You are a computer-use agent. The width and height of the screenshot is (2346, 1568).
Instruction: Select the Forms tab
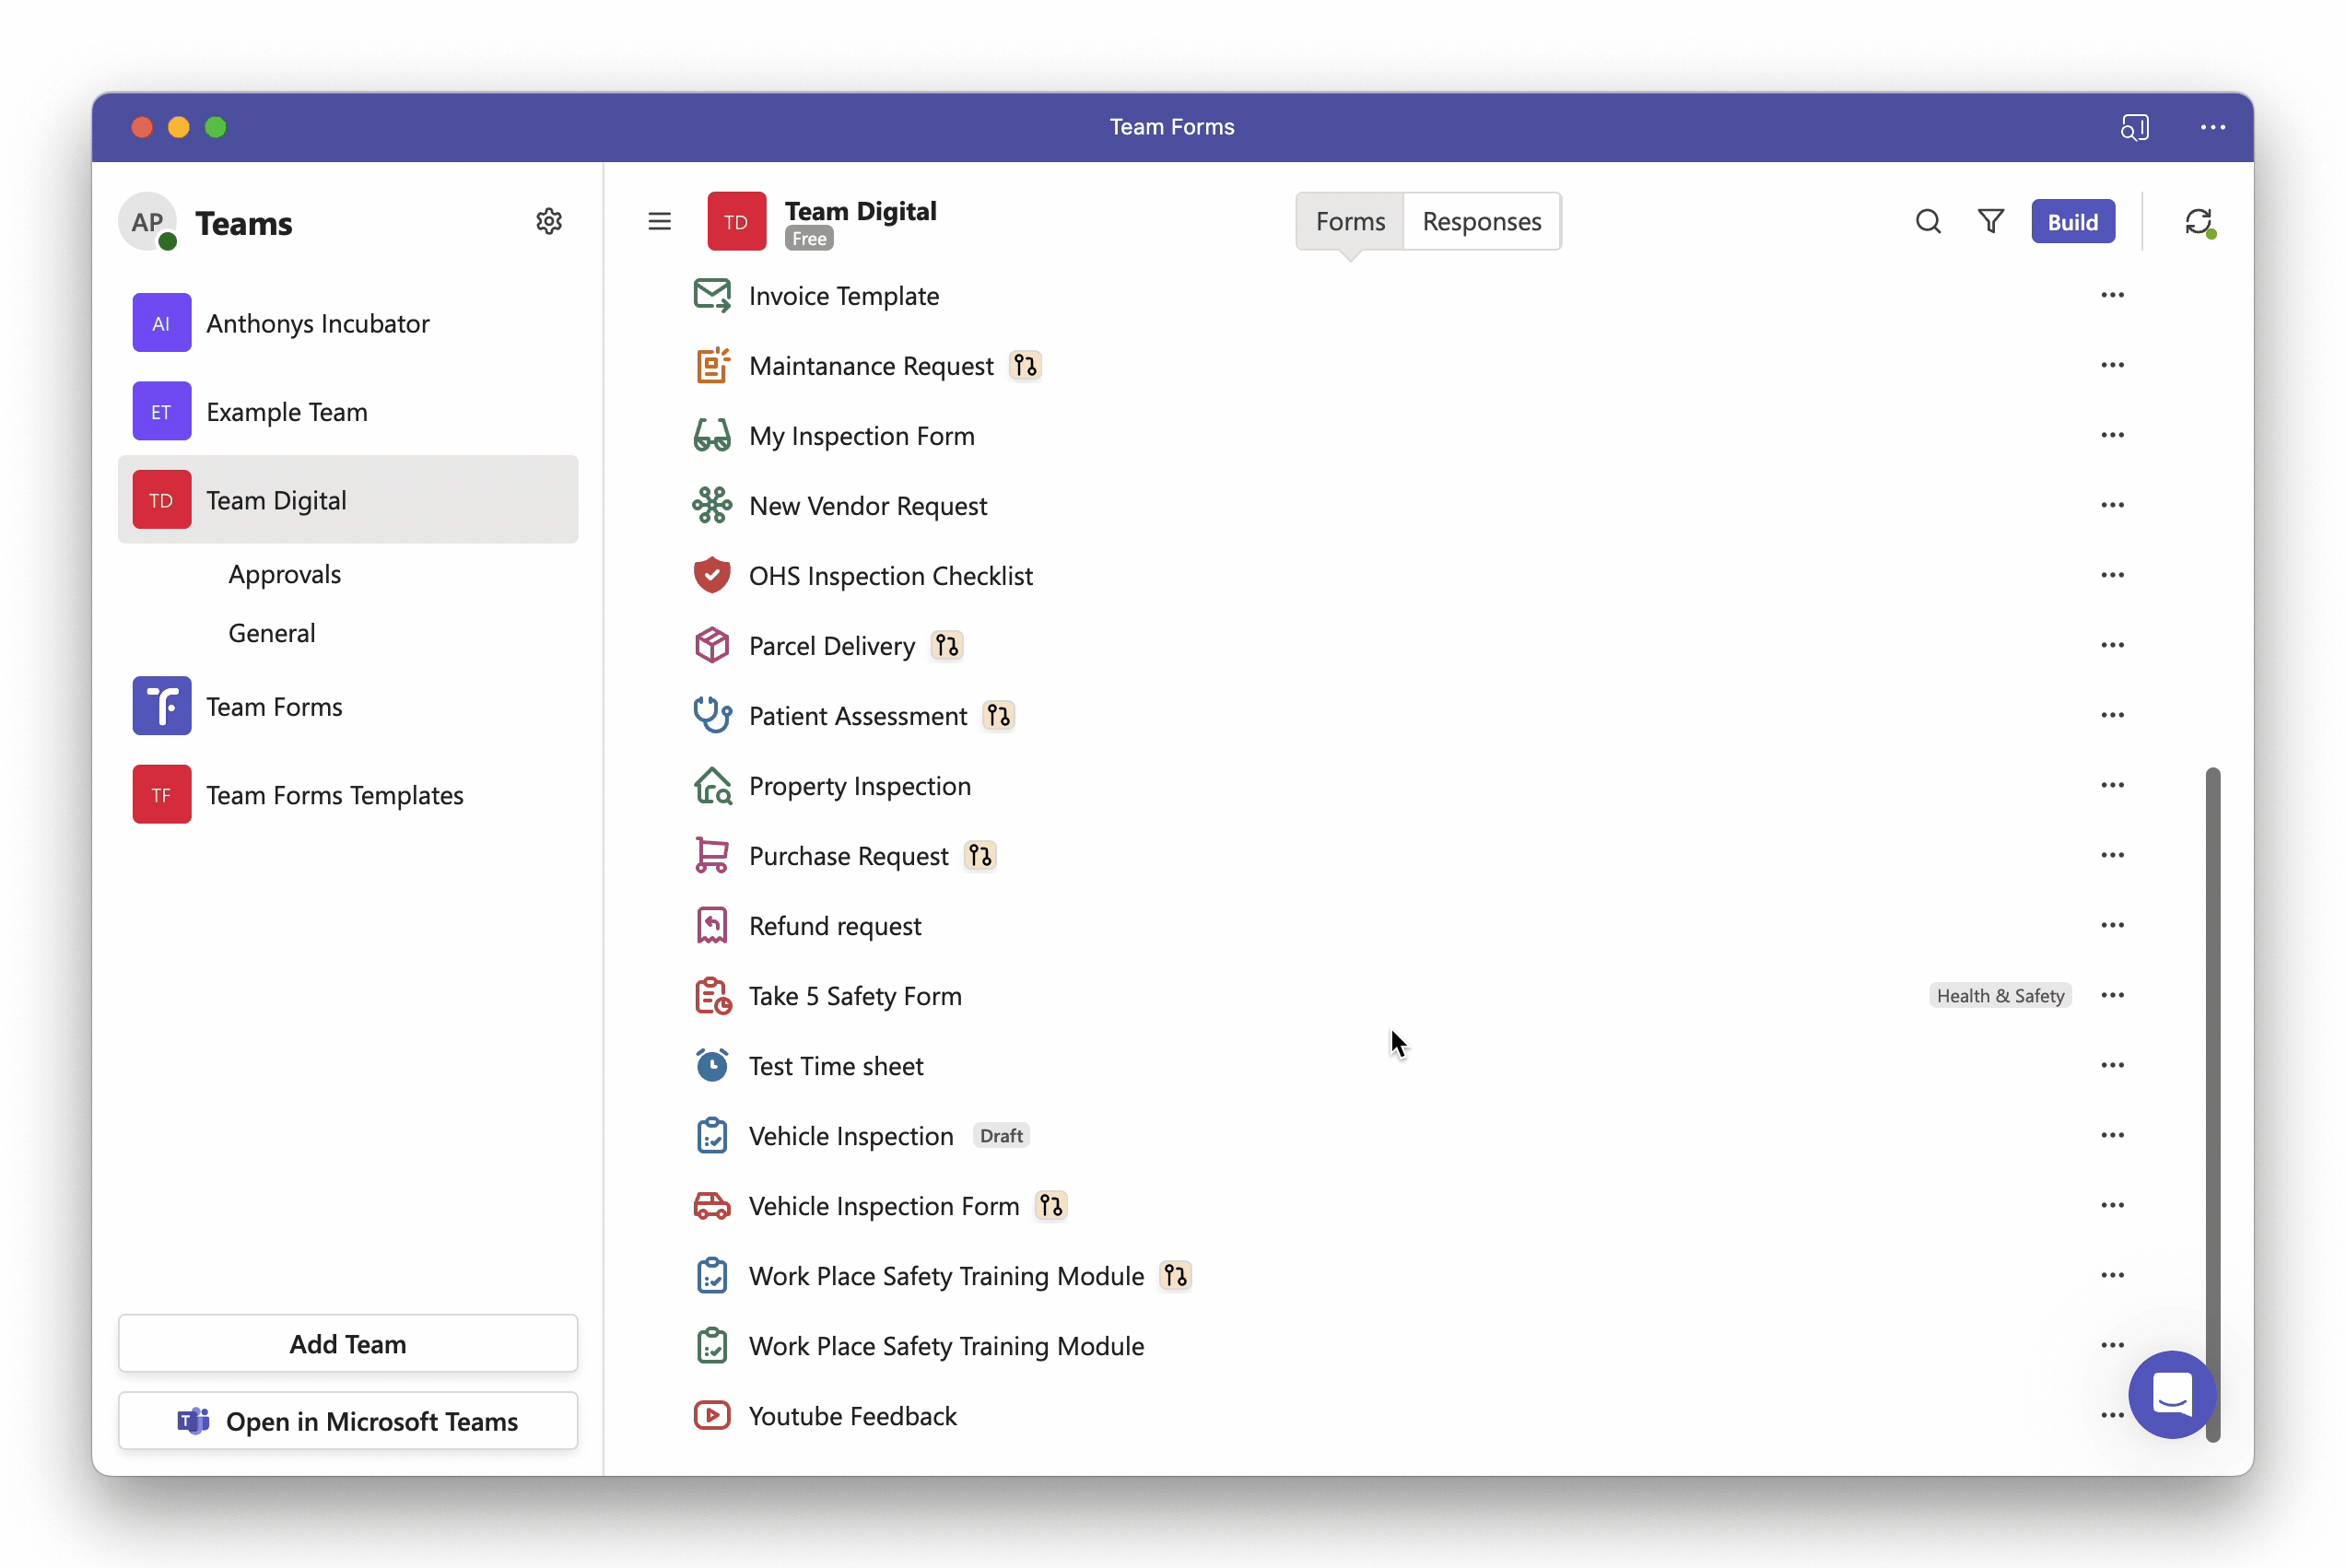pyautogui.click(x=1350, y=221)
